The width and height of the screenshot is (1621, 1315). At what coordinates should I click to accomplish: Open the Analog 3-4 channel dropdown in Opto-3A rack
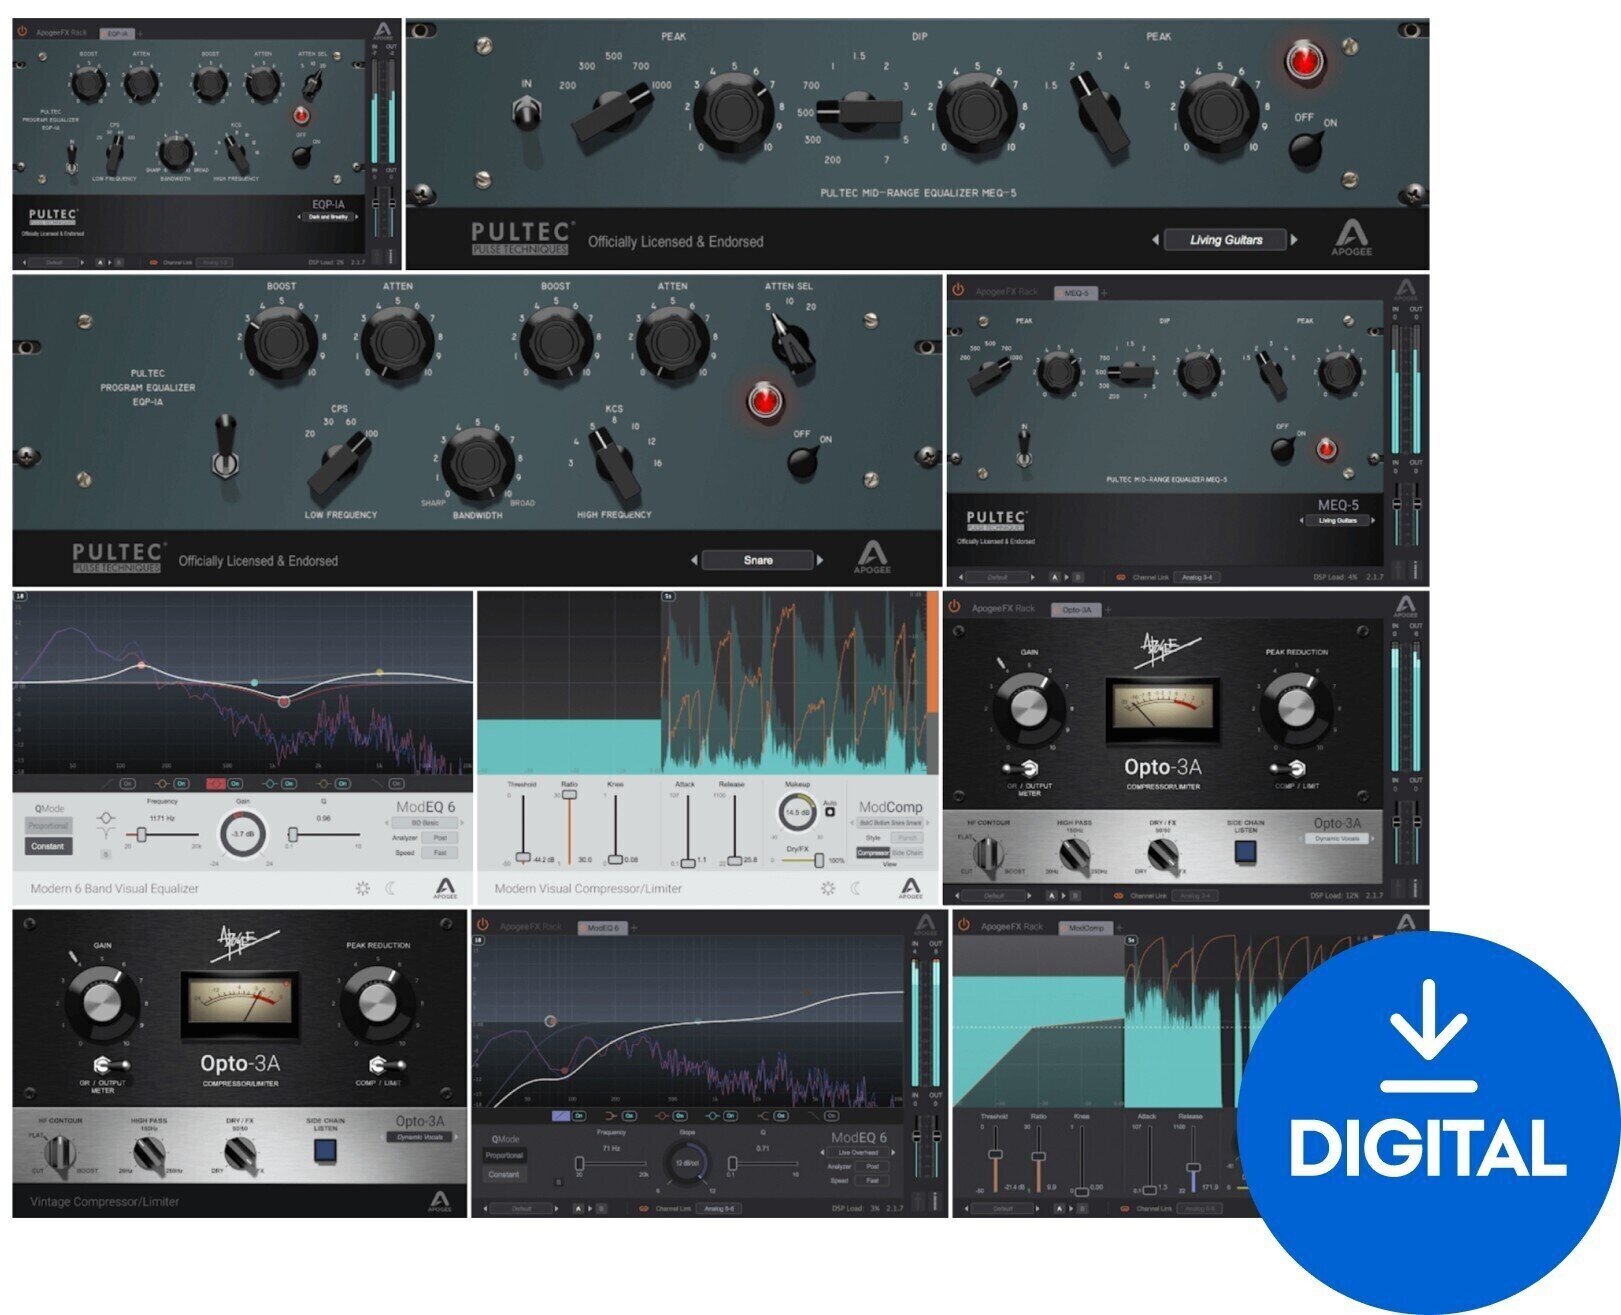pos(1196,895)
